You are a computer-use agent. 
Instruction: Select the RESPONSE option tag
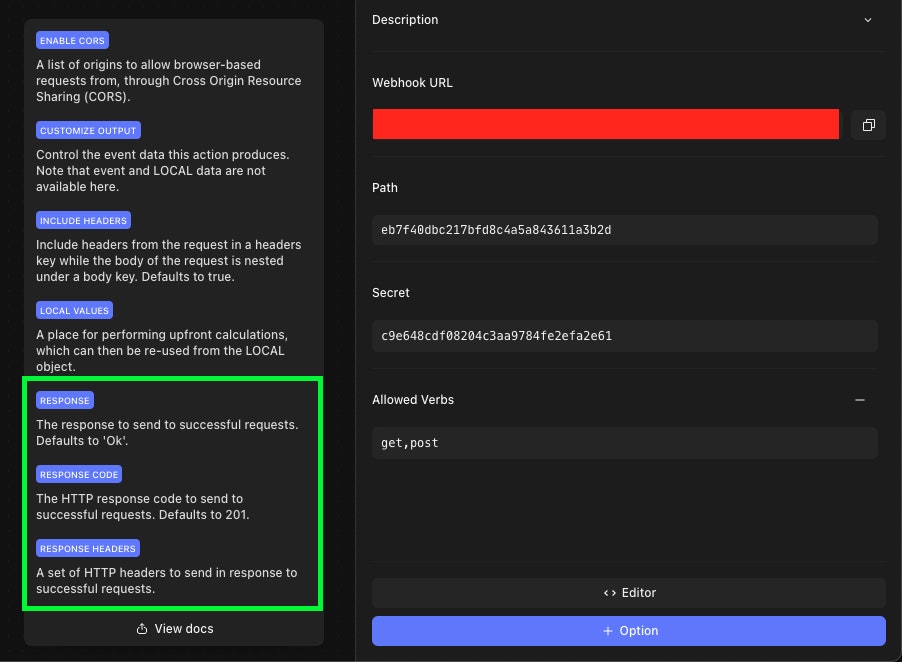pos(65,400)
